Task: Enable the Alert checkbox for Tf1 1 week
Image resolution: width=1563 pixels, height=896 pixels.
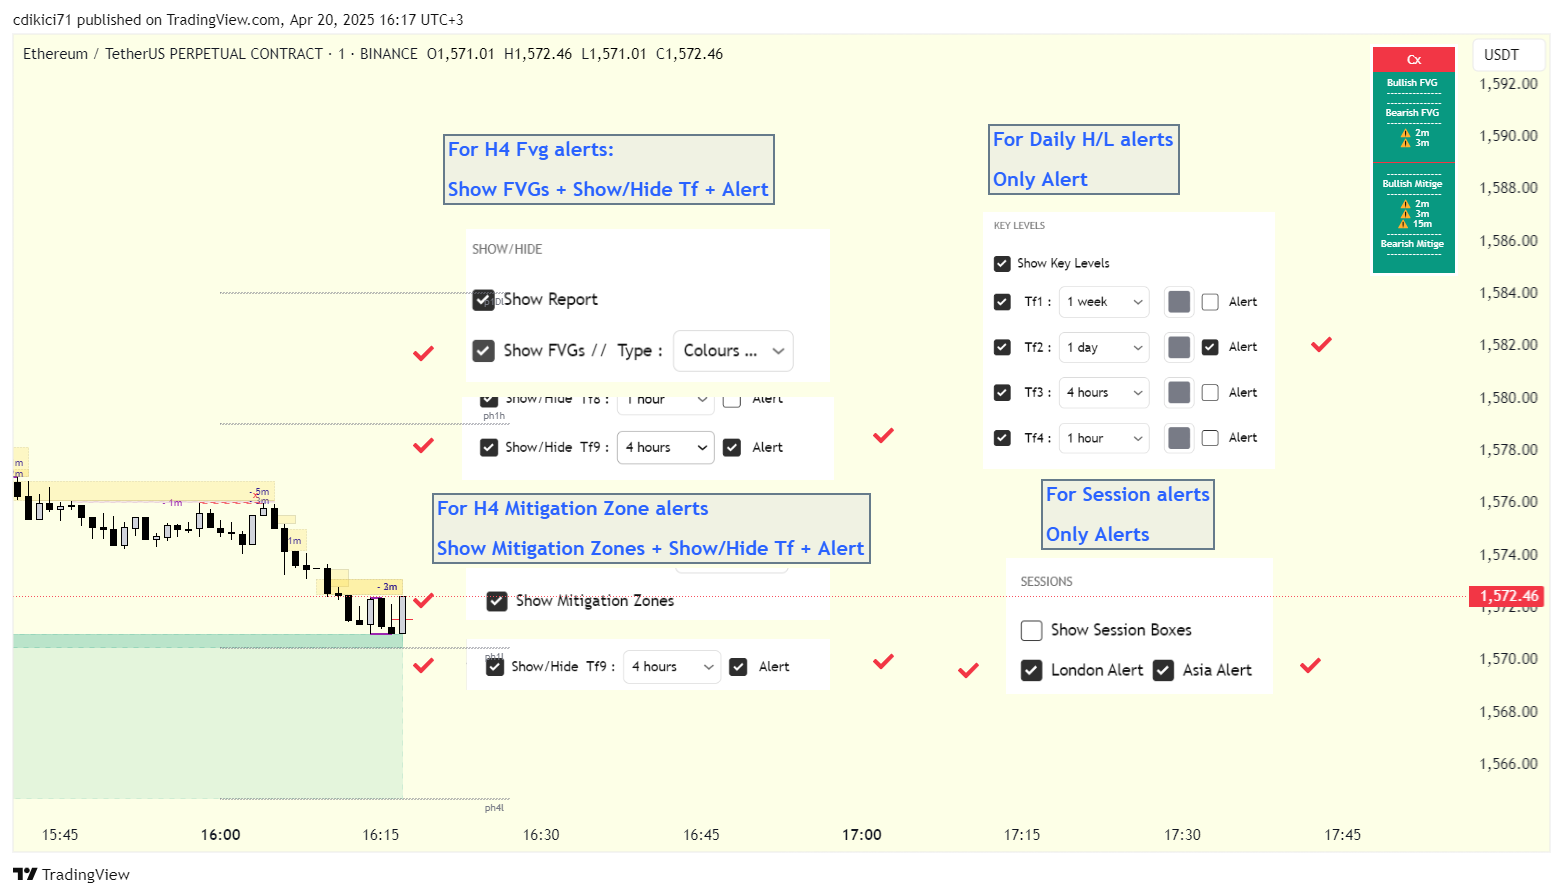Action: click(1210, 302)
